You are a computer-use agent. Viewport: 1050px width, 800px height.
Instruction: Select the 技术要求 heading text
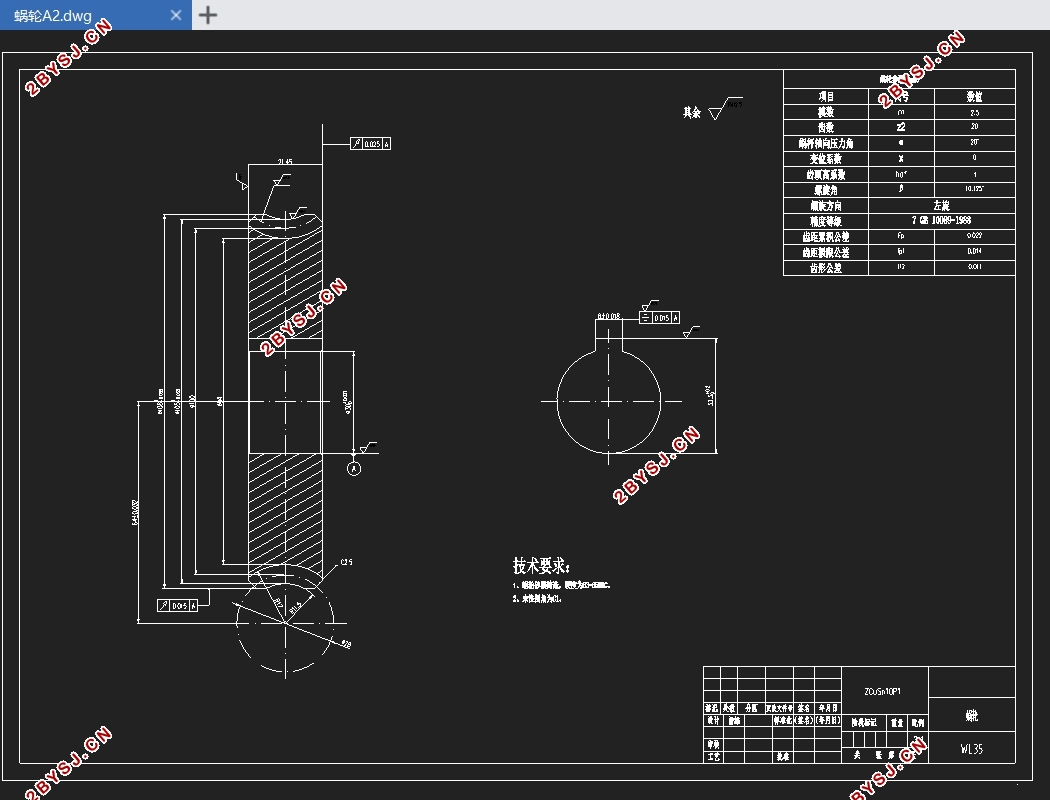coord(540,566)
